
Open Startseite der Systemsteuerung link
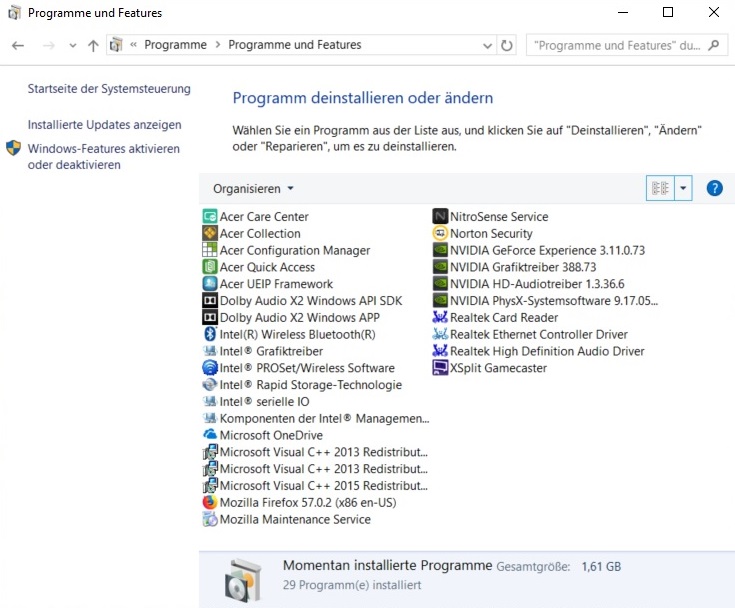(109, 89)
